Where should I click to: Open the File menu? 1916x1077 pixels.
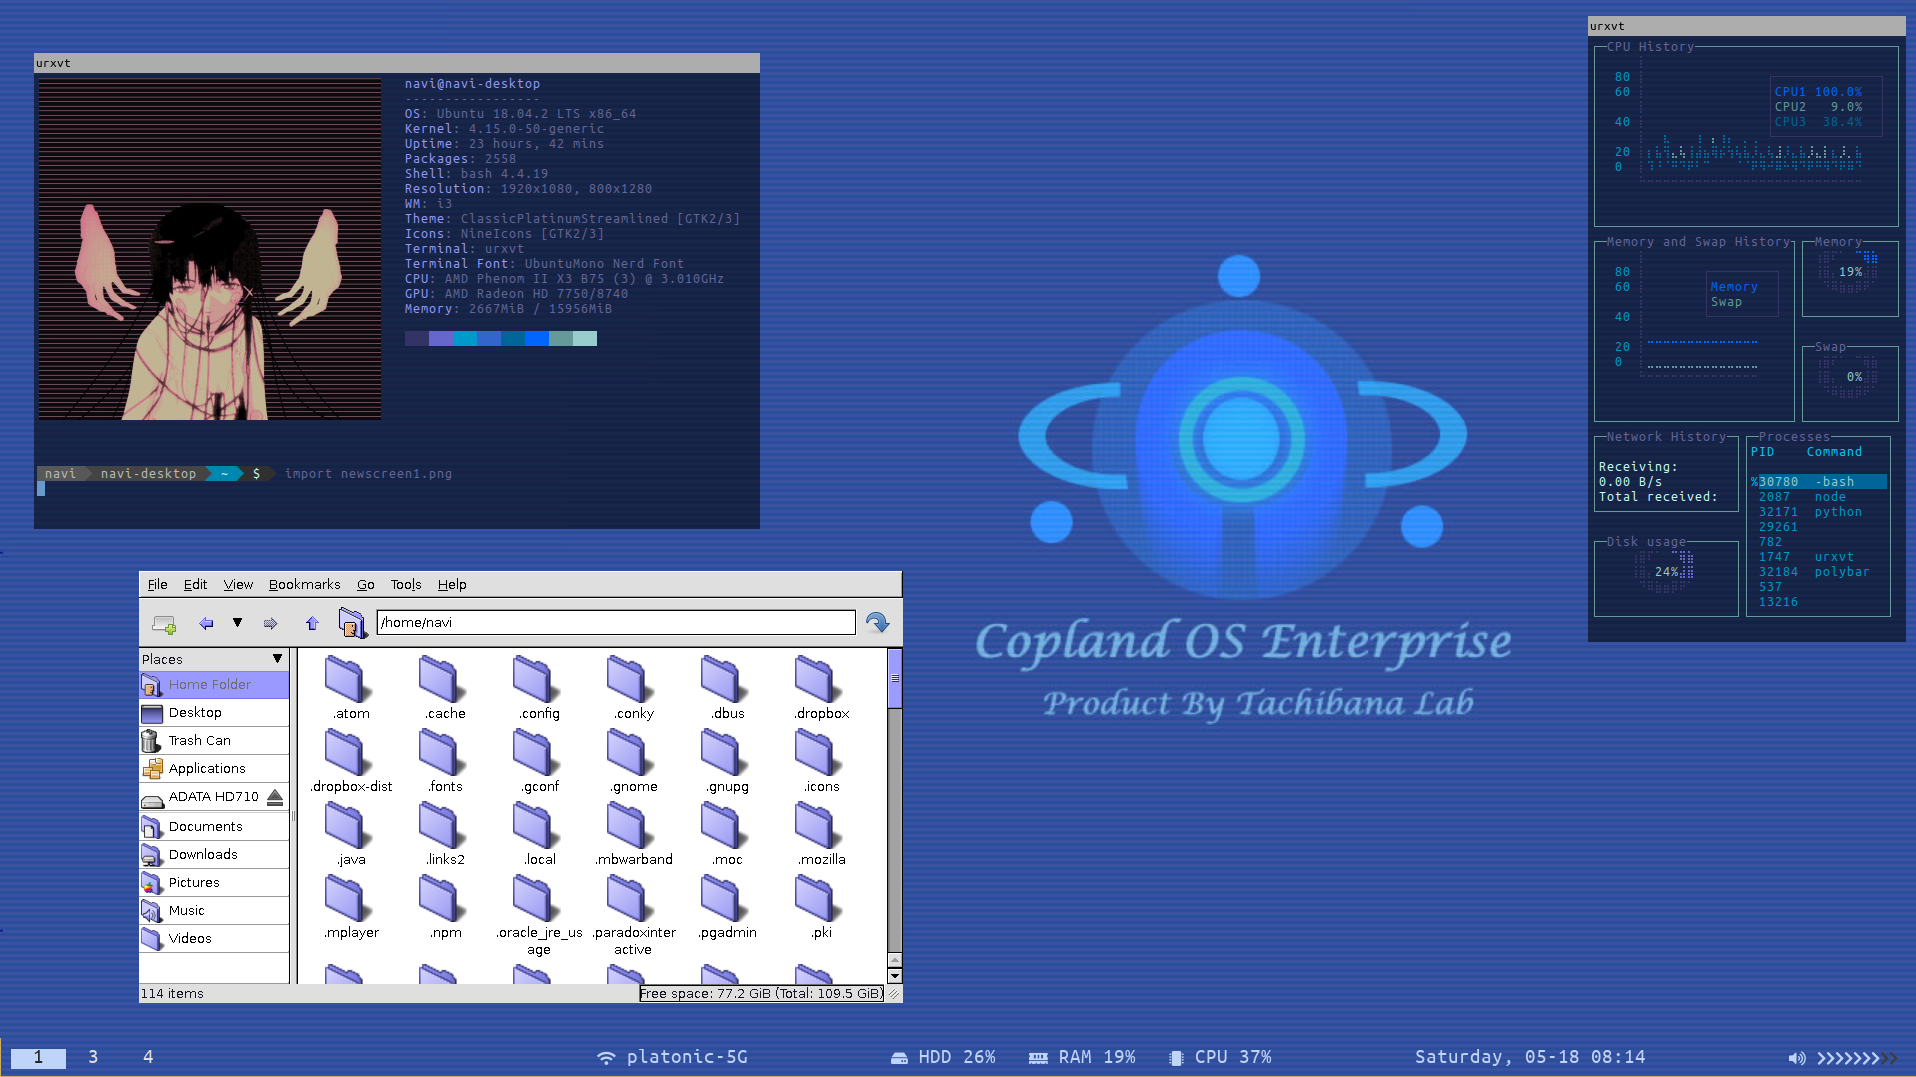tap(157, 585)
